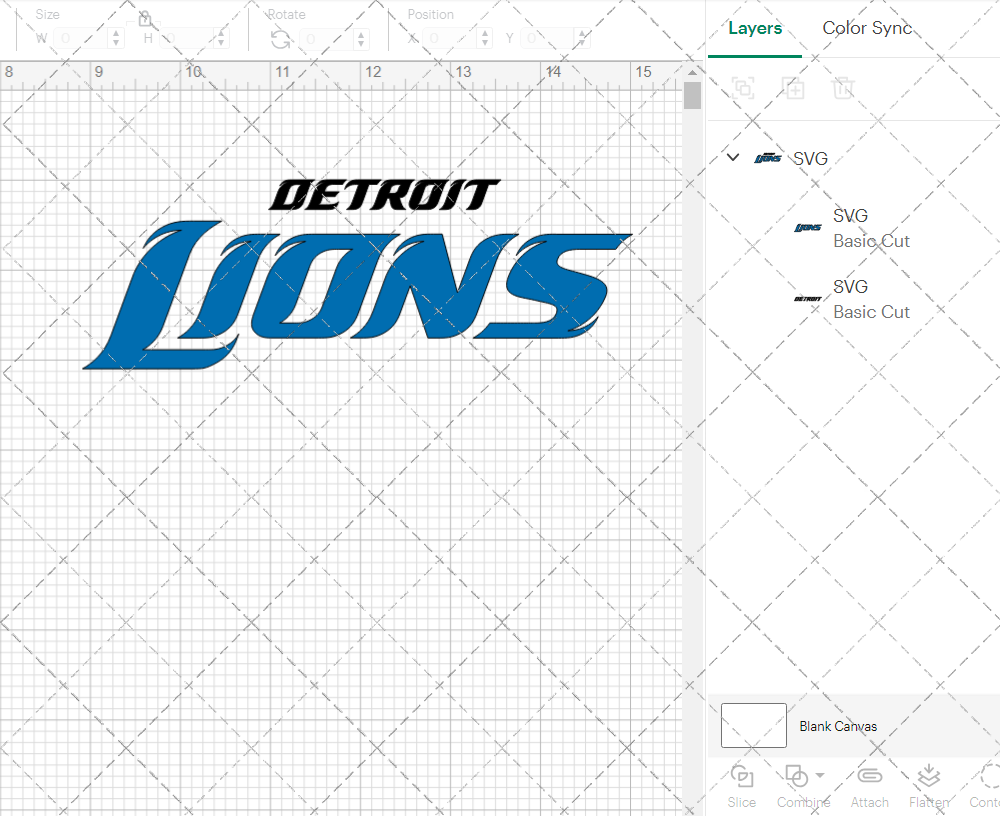Increase Position X with stepper arrow

pos(485,33)
